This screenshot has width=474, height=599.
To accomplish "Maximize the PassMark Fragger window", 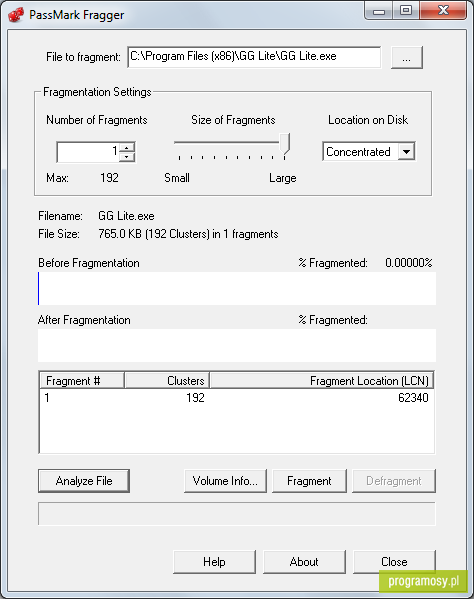I will point(406,11).
